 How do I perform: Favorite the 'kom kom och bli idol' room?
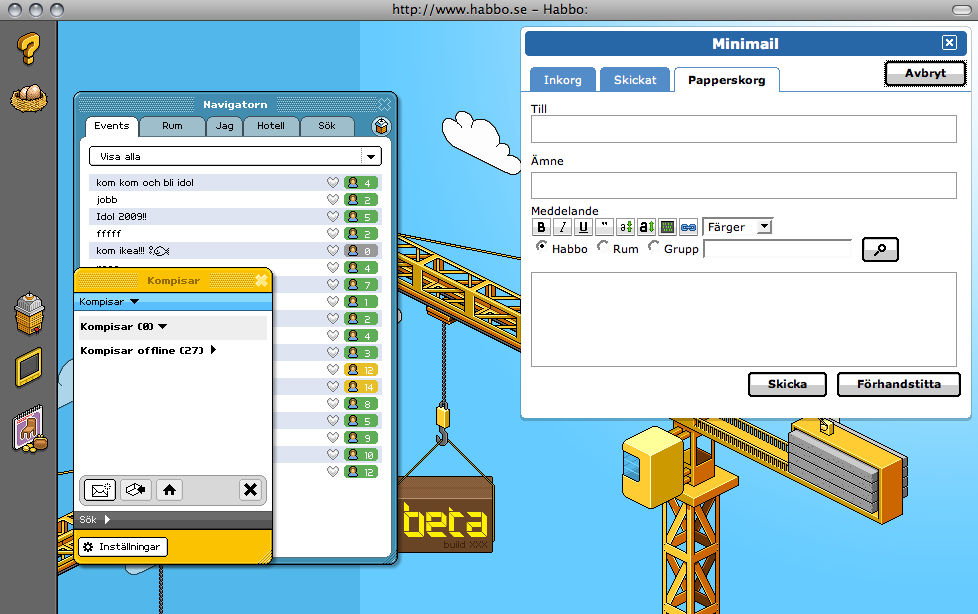coord(333,183)
